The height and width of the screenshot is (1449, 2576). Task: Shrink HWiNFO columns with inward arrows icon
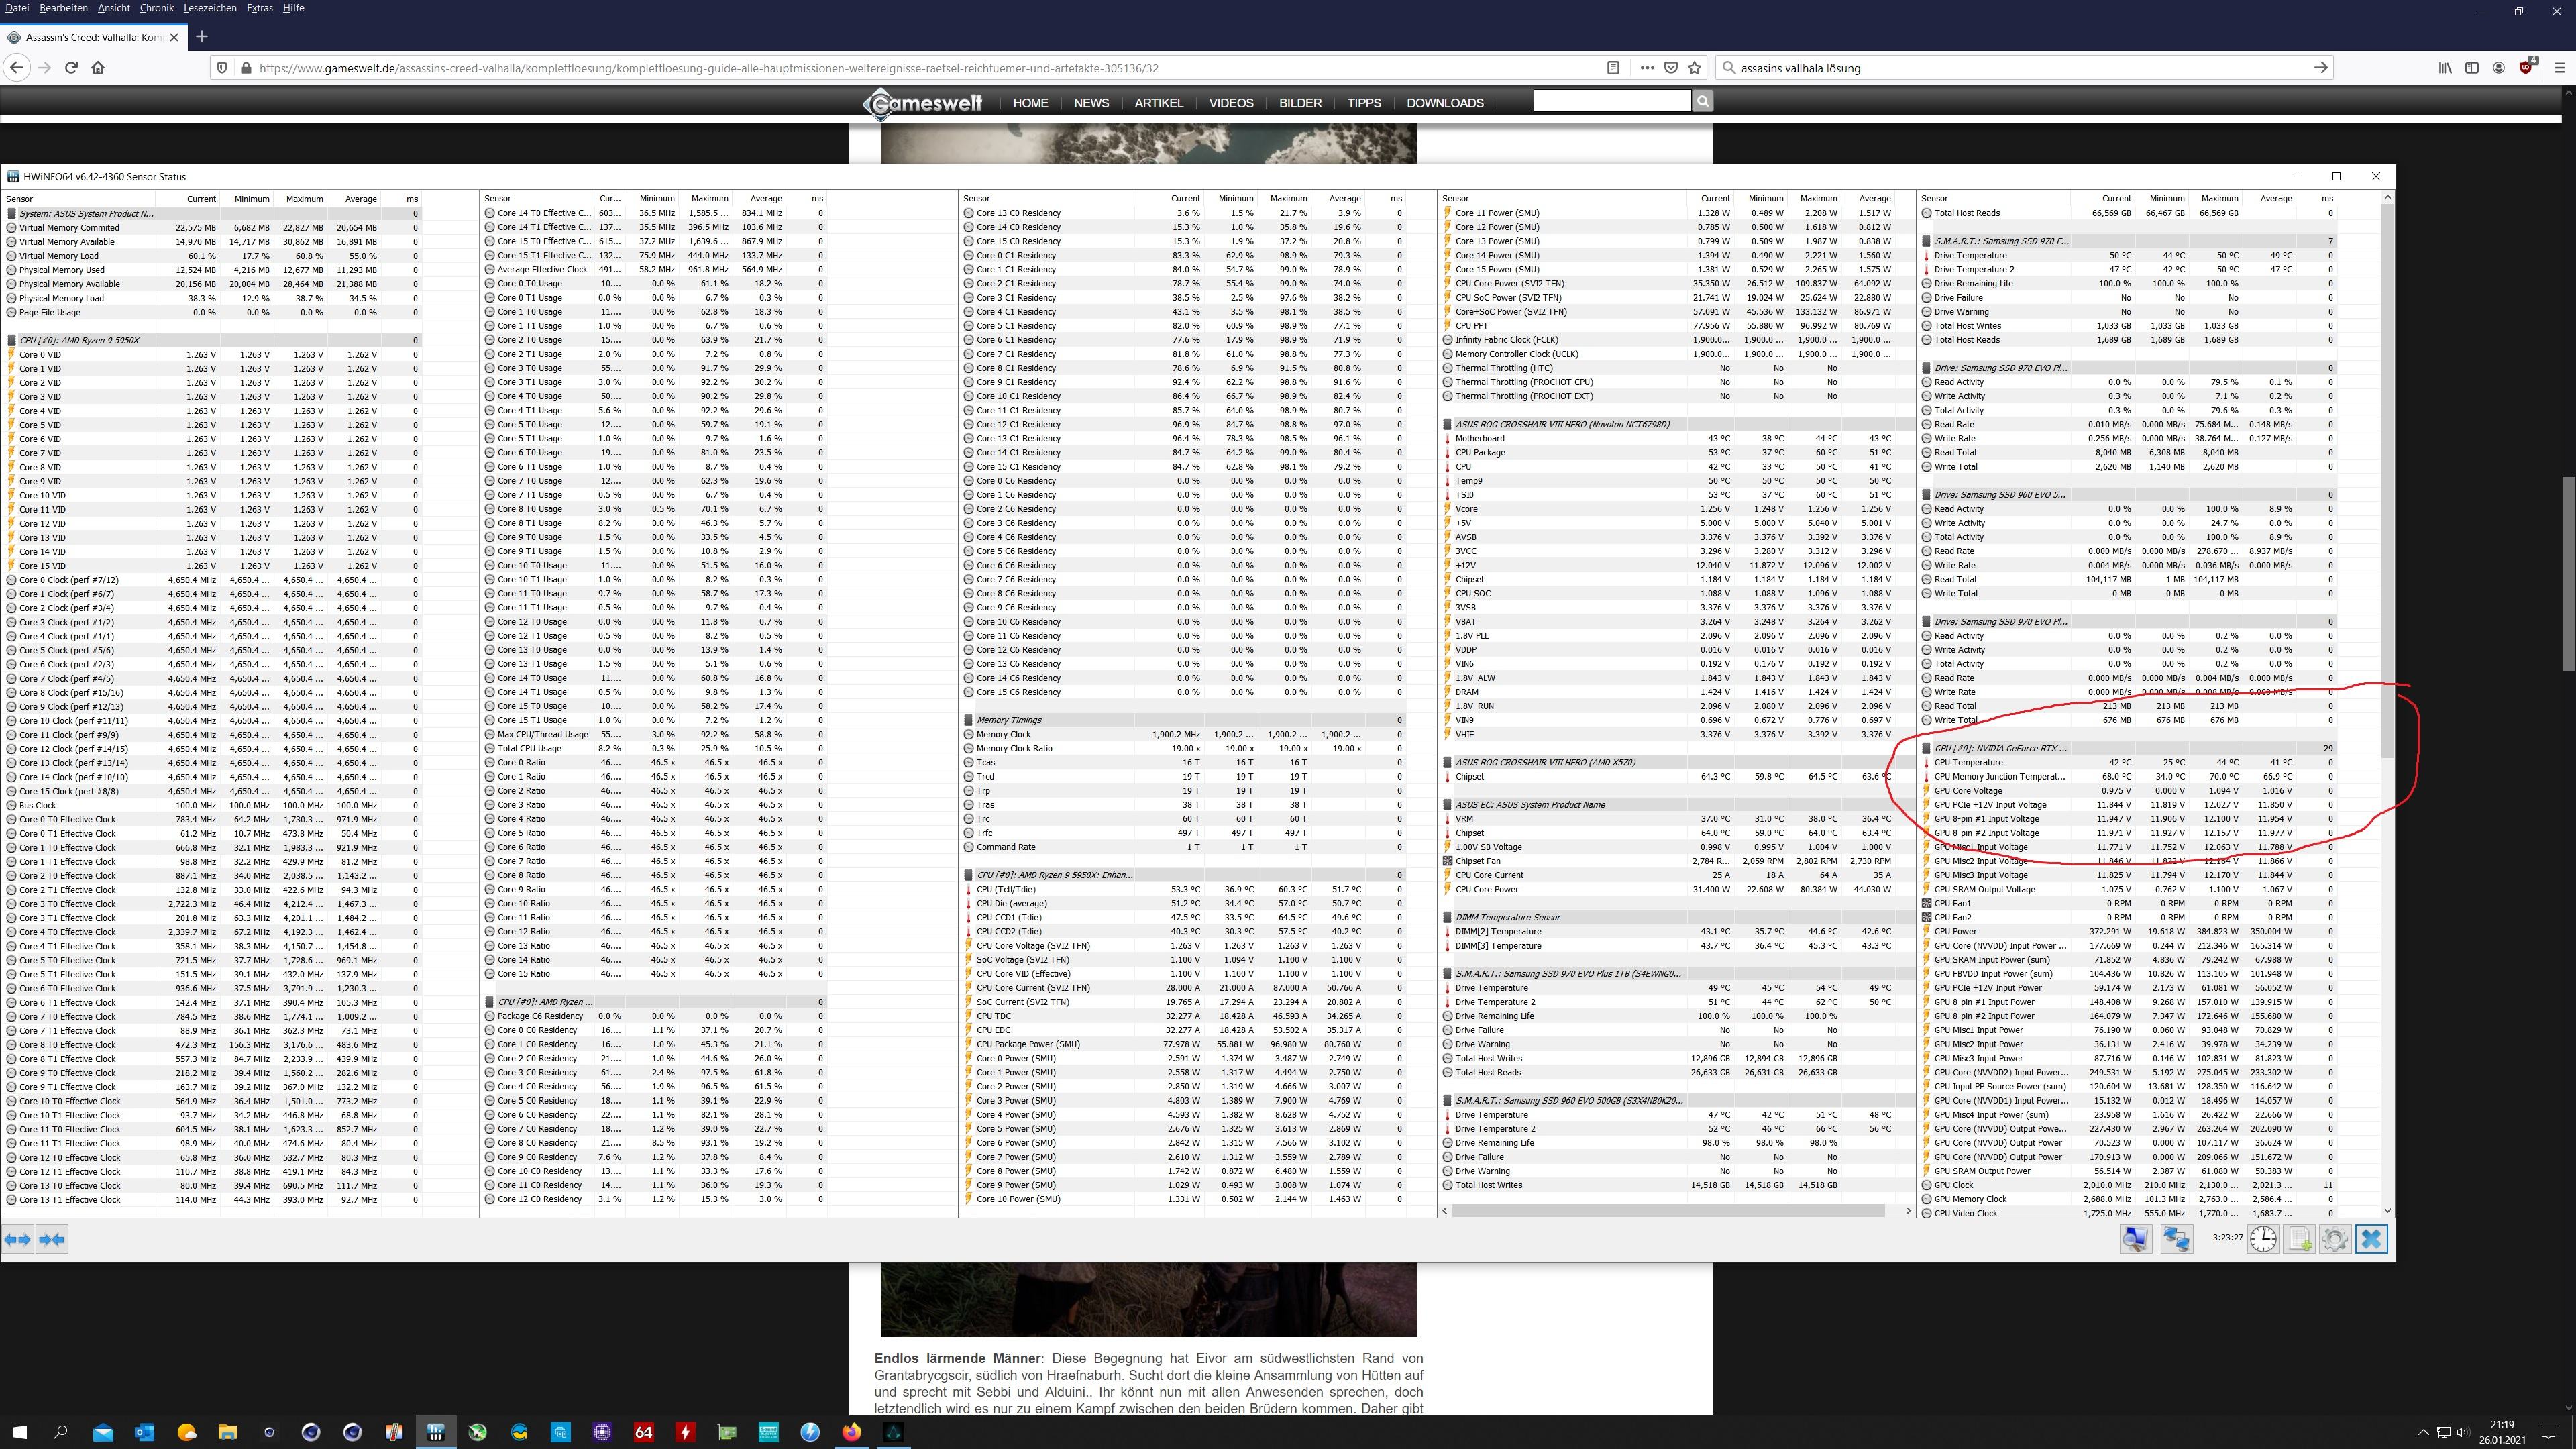click(x=52, y=1239)
